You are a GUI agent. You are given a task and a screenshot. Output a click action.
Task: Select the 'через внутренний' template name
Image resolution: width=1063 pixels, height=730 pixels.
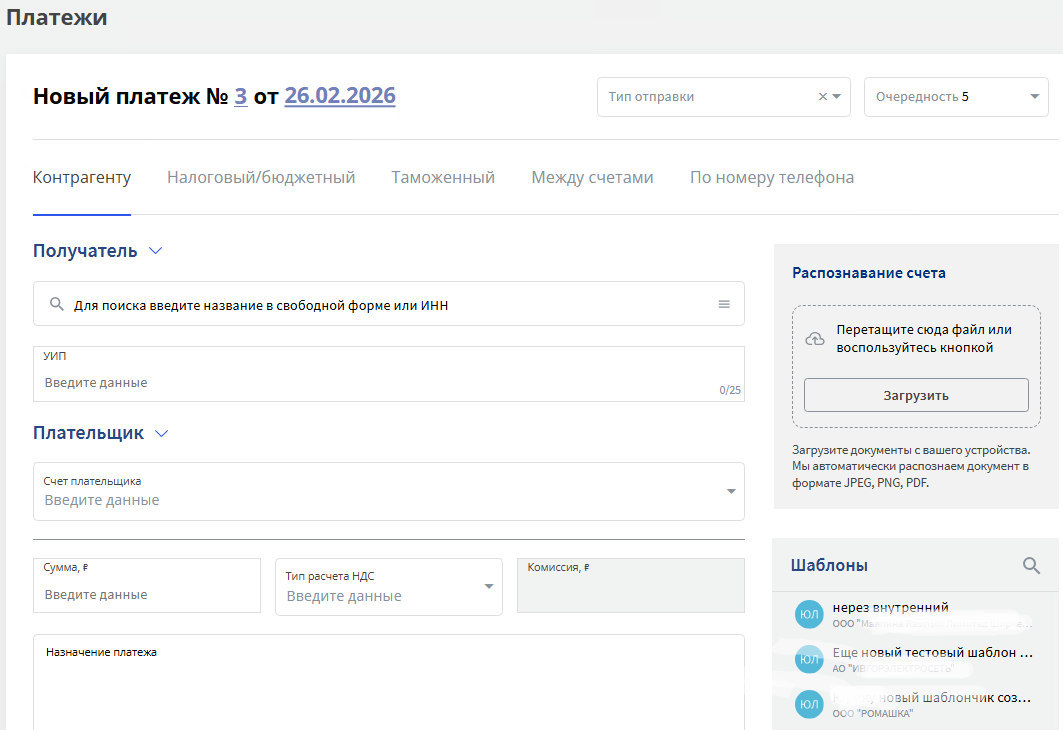click(x=890, y=607)
